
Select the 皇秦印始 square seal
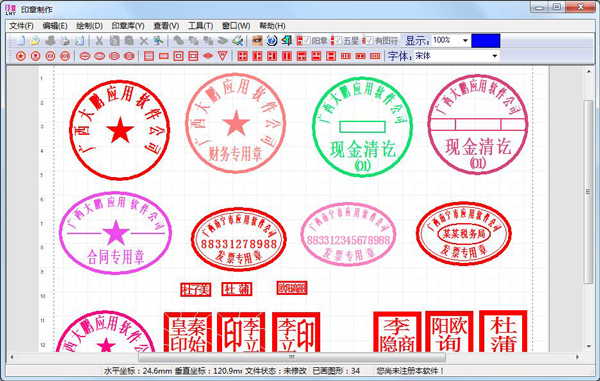pyautogui.click(x=188, y=332)
